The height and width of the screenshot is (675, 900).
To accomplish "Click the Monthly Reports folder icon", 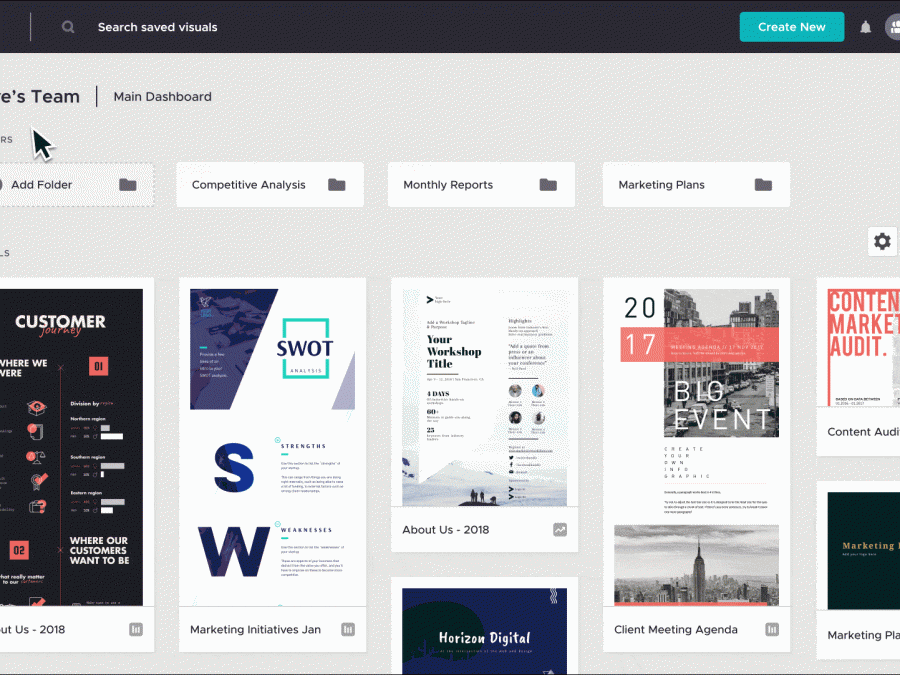I will [x=548, y=185].
